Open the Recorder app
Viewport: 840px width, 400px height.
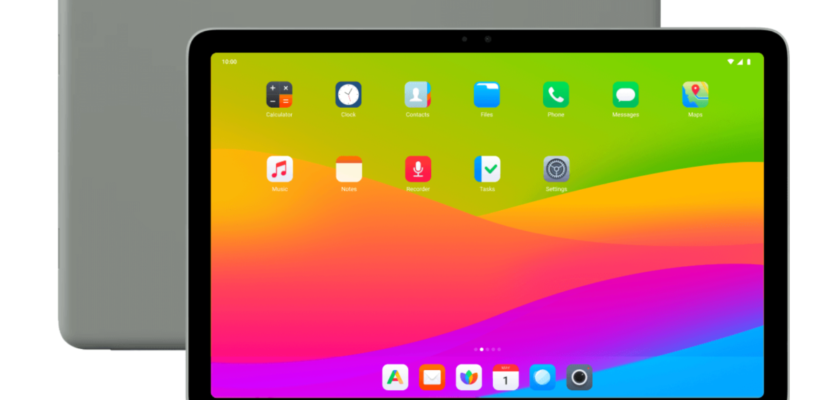418,169
